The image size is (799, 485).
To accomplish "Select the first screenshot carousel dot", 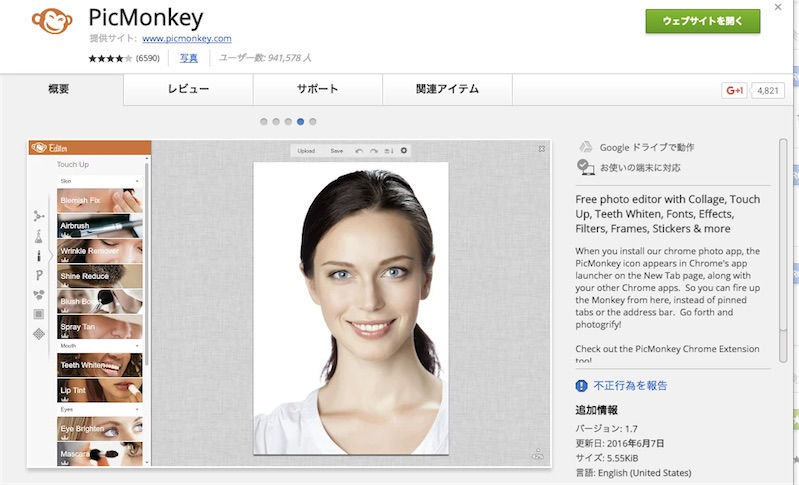I will (263, 121).
